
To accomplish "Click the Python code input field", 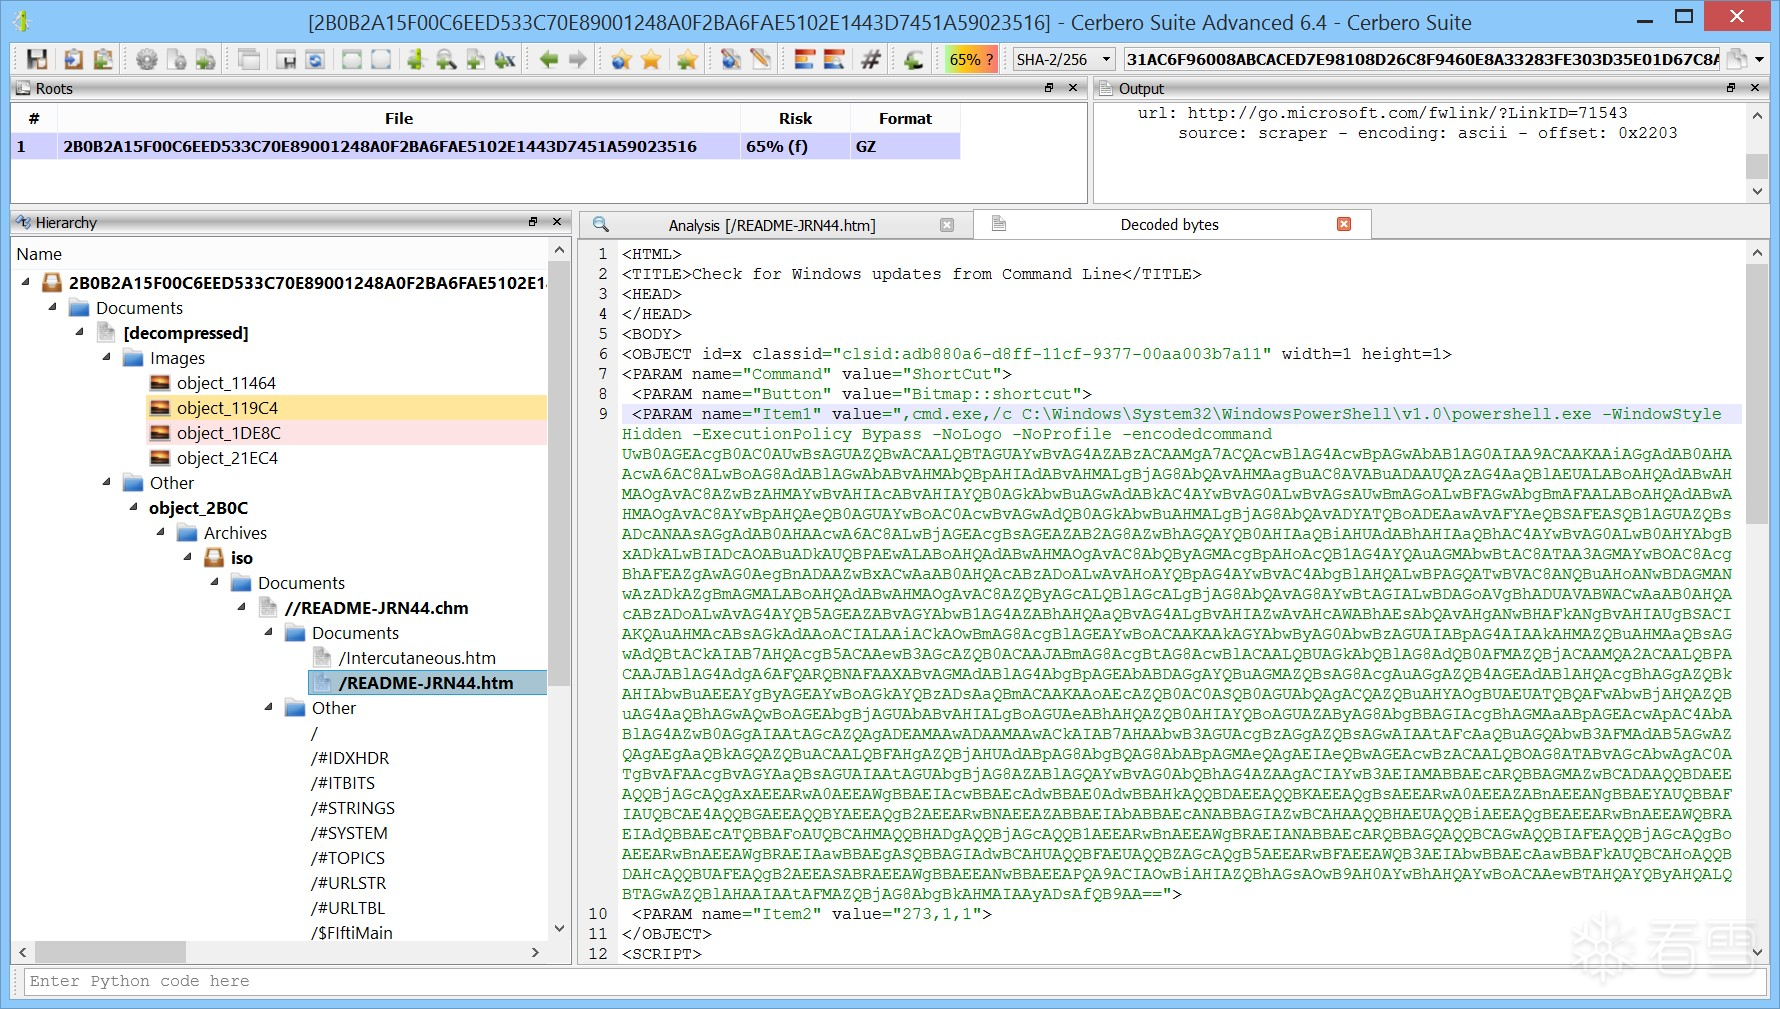I will [896, 982].
